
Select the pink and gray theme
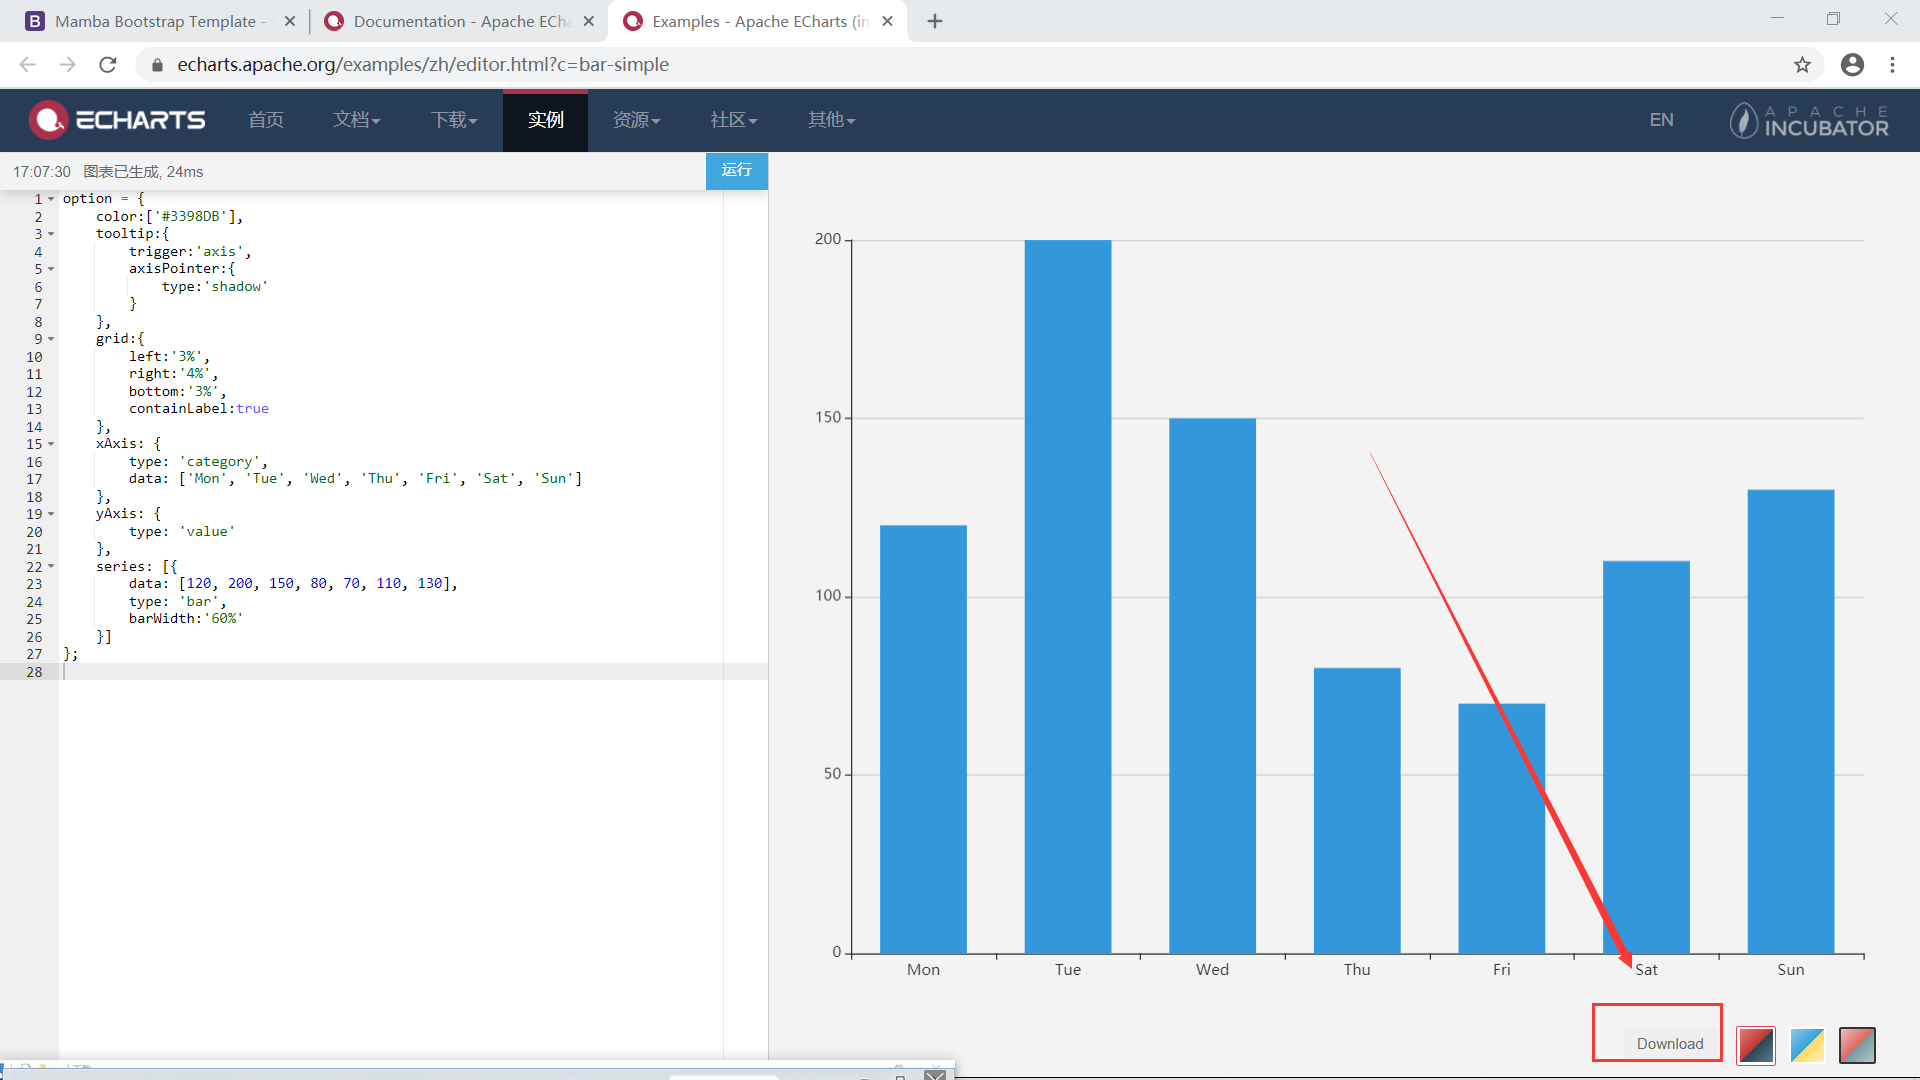tap(1857, 1045)
